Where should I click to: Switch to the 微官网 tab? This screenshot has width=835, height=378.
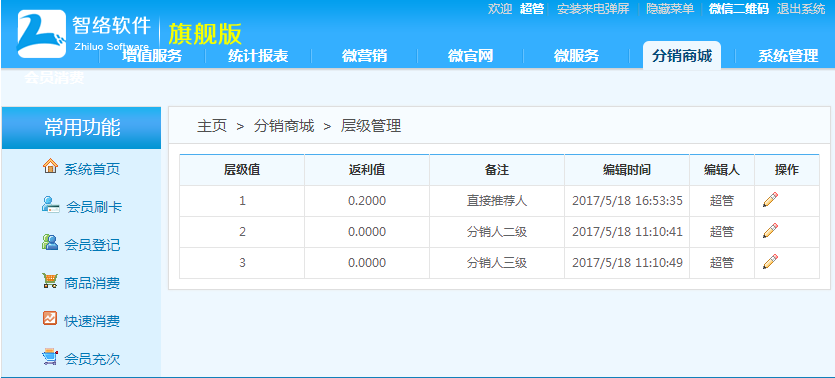[x=470, y=56]
